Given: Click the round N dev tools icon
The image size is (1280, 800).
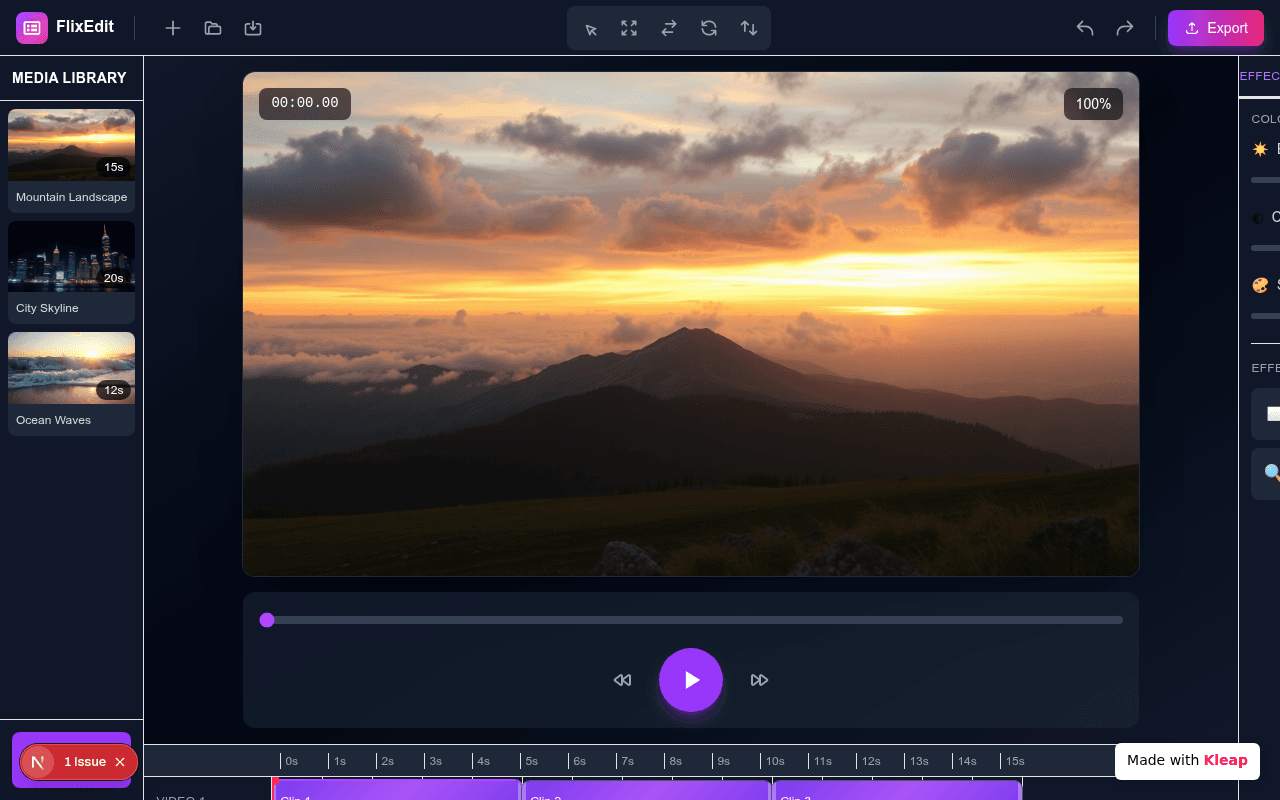Looking at the screenshot, I should click(x=38, y=762).
